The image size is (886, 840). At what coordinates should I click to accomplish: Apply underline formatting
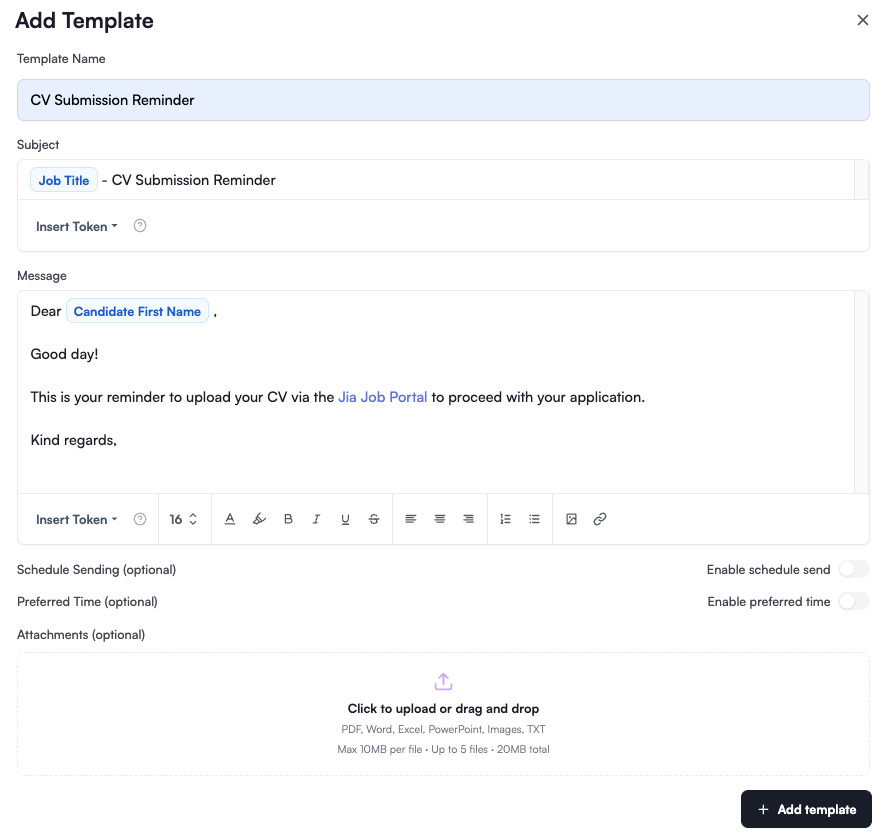344,519
